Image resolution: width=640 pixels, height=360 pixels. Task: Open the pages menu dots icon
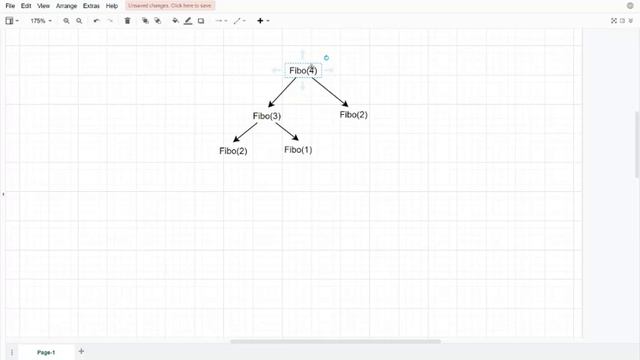[12, 352]
